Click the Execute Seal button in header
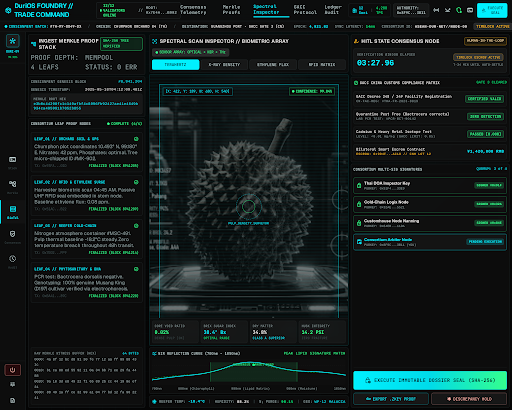512x410 pixels. click(x=492, y=10)
